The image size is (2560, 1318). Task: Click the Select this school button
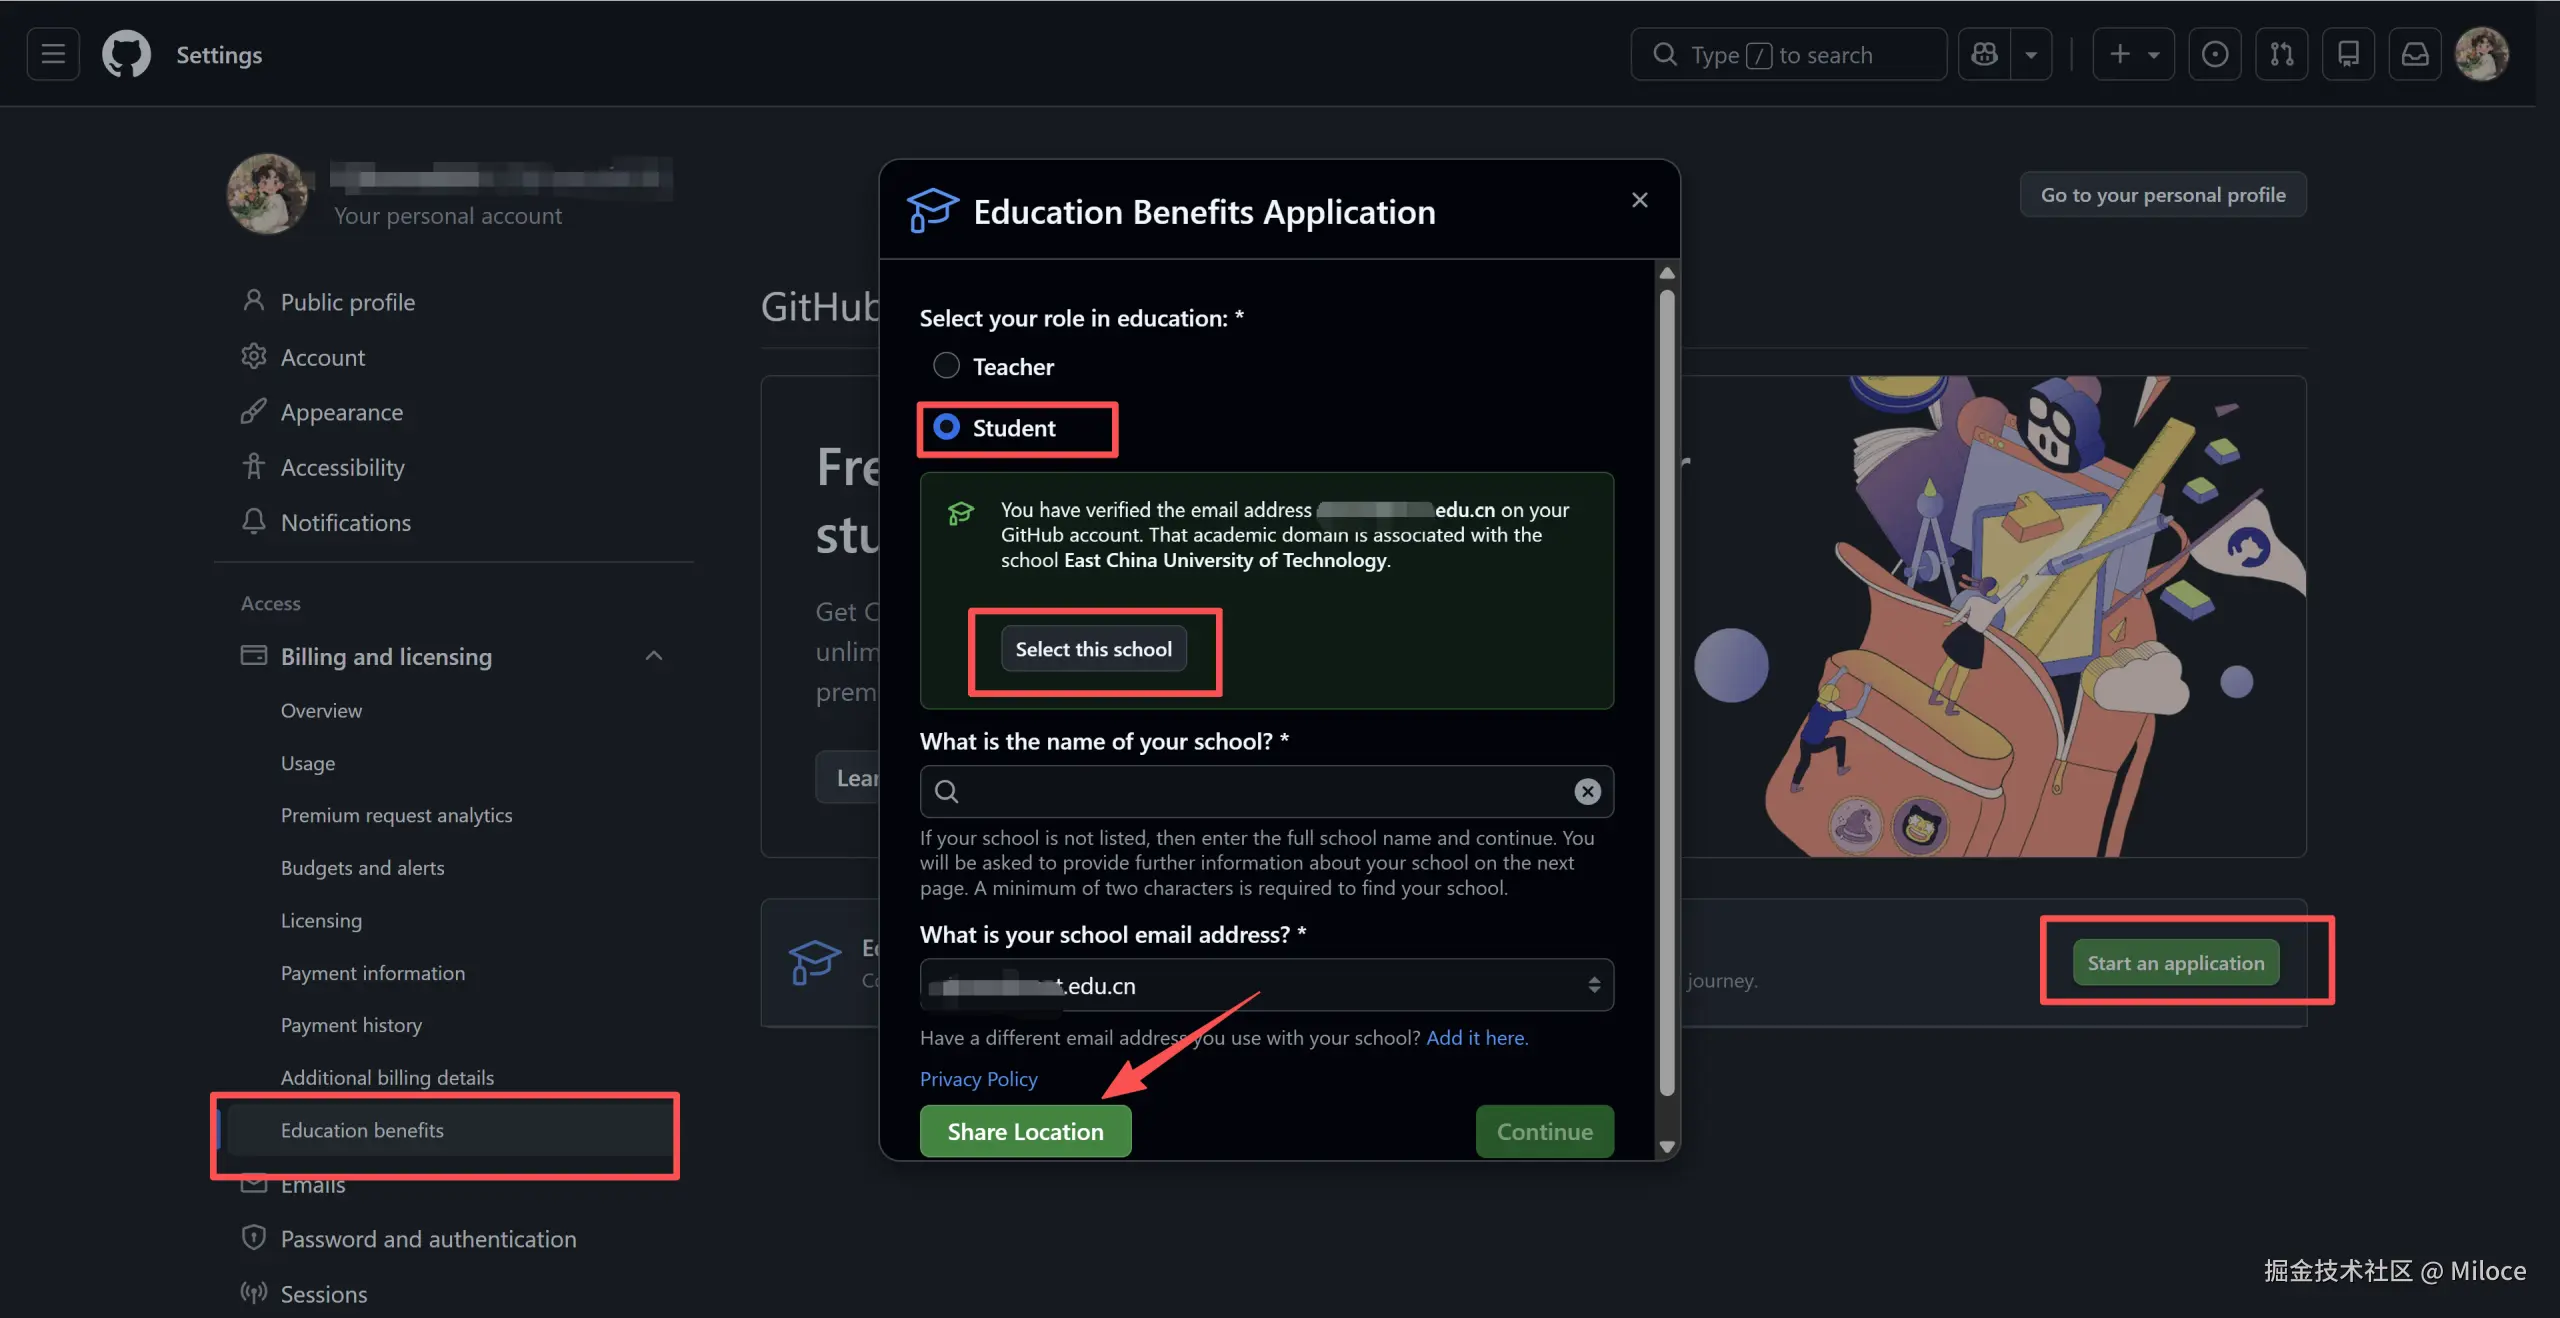(x=1093, y=649)
